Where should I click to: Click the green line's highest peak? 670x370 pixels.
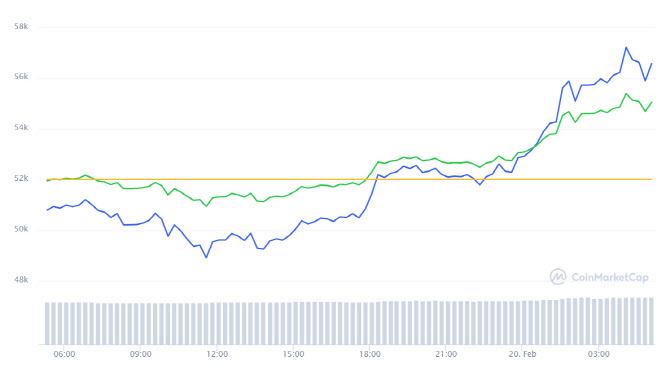click(626, 94)
